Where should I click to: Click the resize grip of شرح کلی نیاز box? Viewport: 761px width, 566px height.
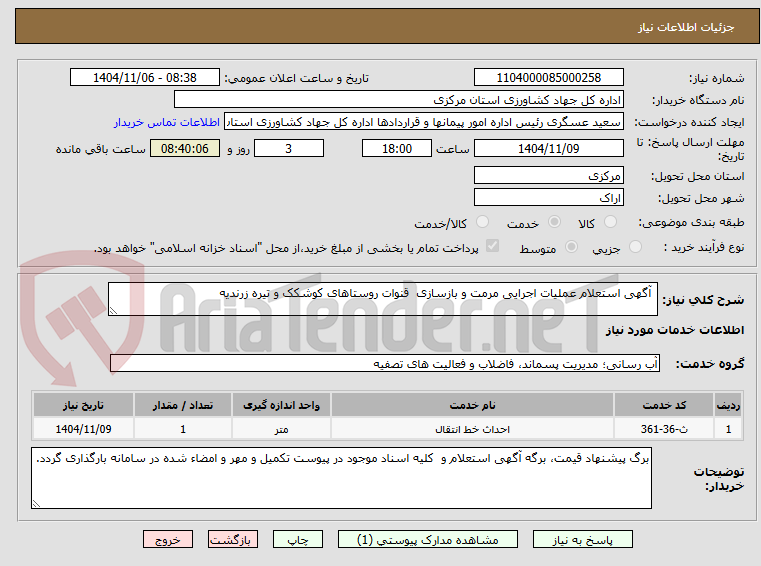click(x=113, y=311)
